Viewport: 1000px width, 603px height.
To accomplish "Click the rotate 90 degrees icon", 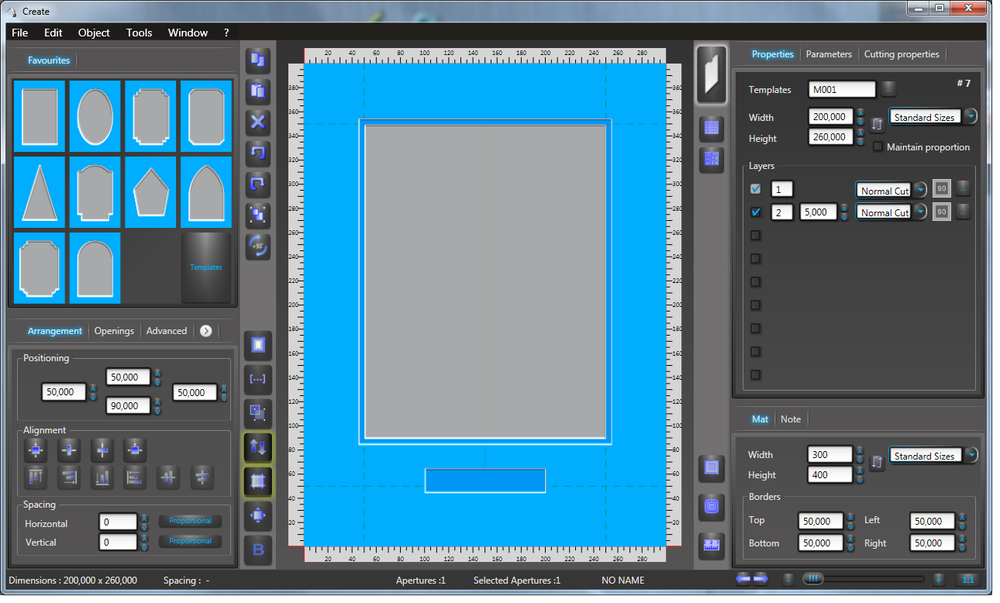I will 258,245.
